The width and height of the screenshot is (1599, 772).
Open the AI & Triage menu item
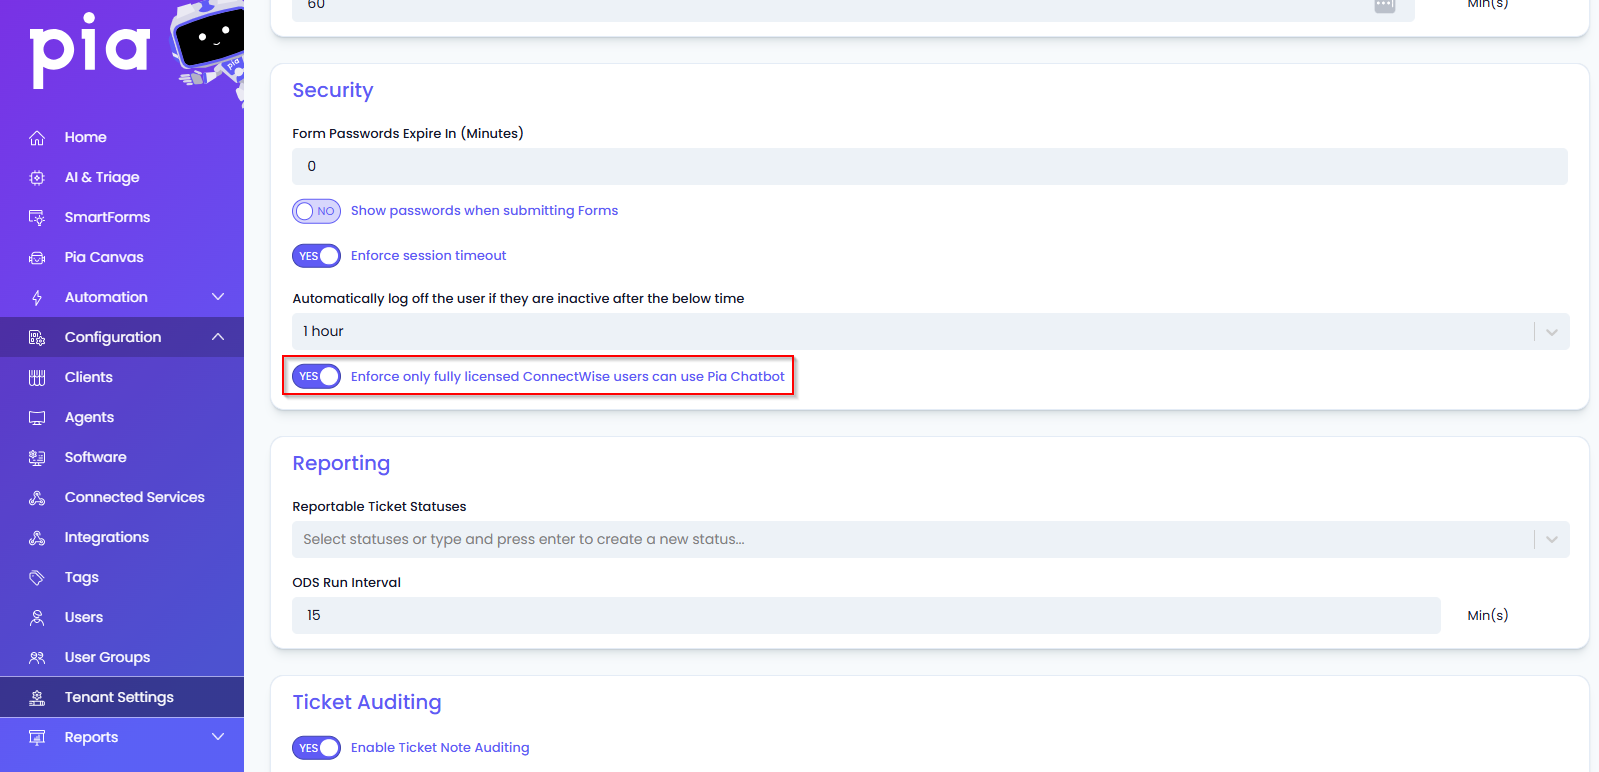[x=122, y=177]
